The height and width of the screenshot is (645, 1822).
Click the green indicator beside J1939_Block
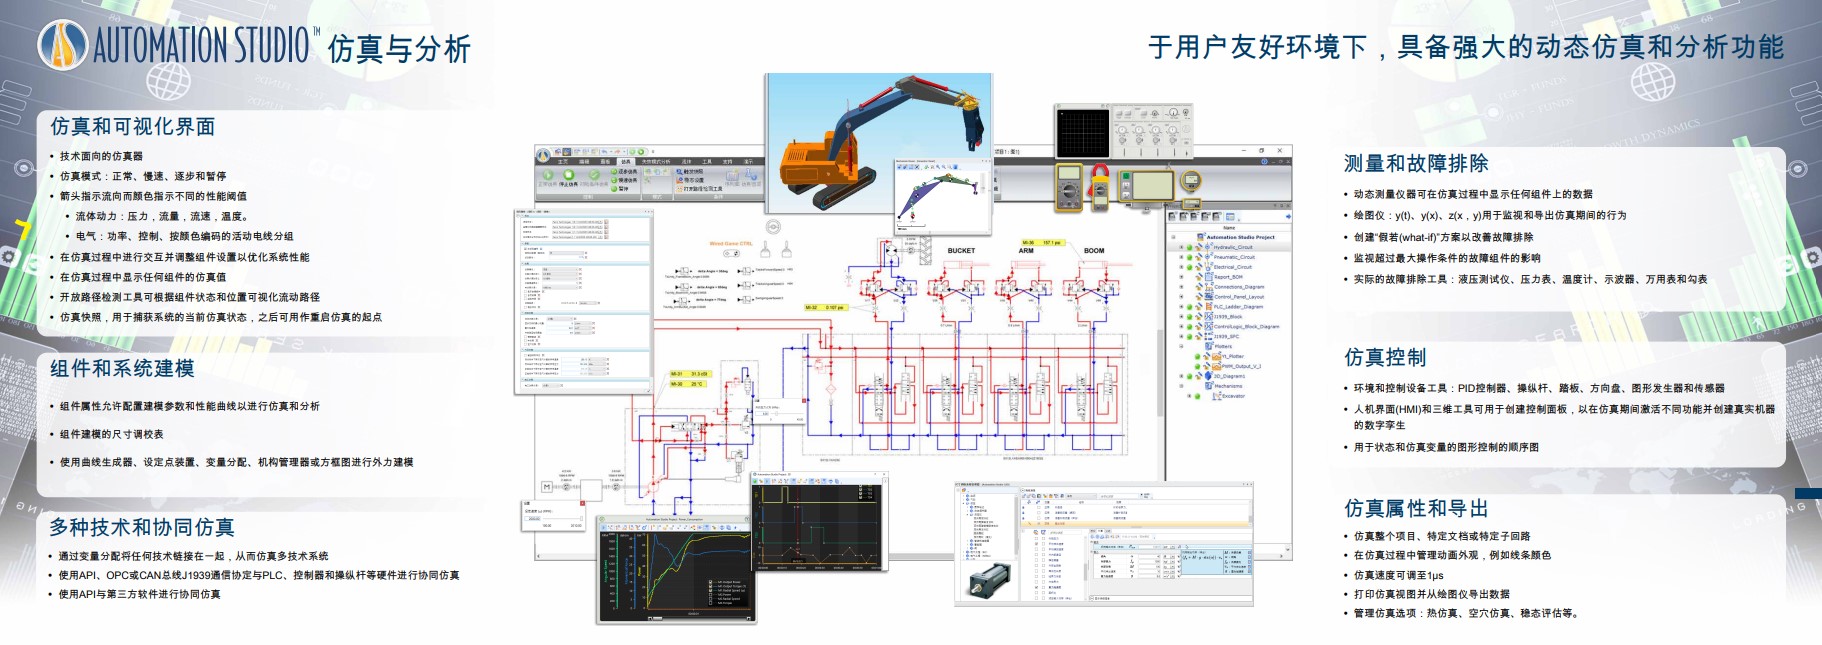tap(1189, 317)
